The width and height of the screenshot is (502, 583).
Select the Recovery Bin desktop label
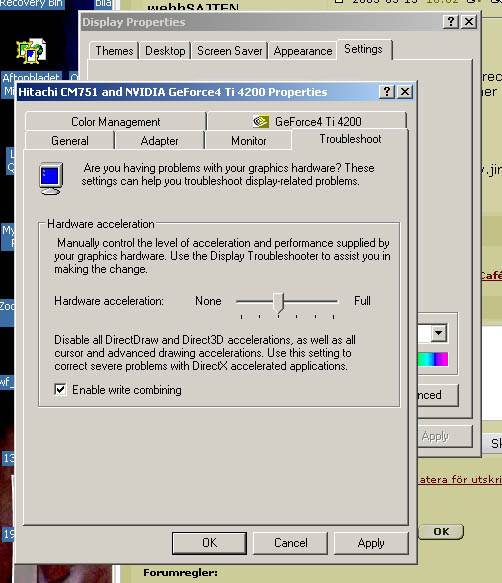tap(32, 4)
